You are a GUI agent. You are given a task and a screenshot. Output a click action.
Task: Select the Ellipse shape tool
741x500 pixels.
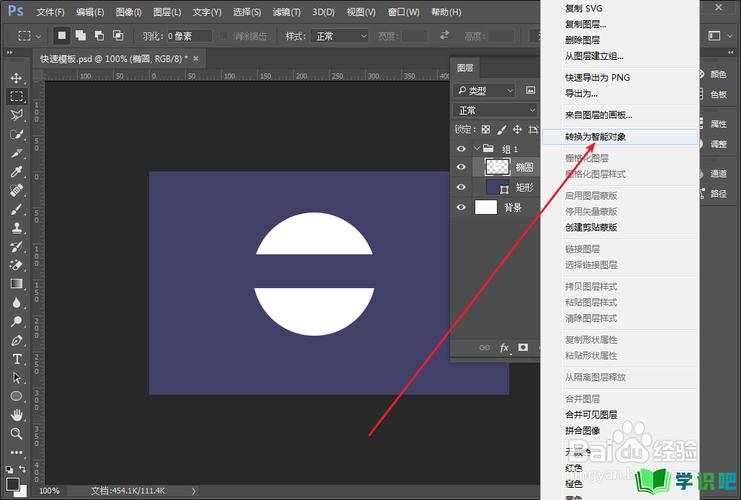click(x=17, y=396)
